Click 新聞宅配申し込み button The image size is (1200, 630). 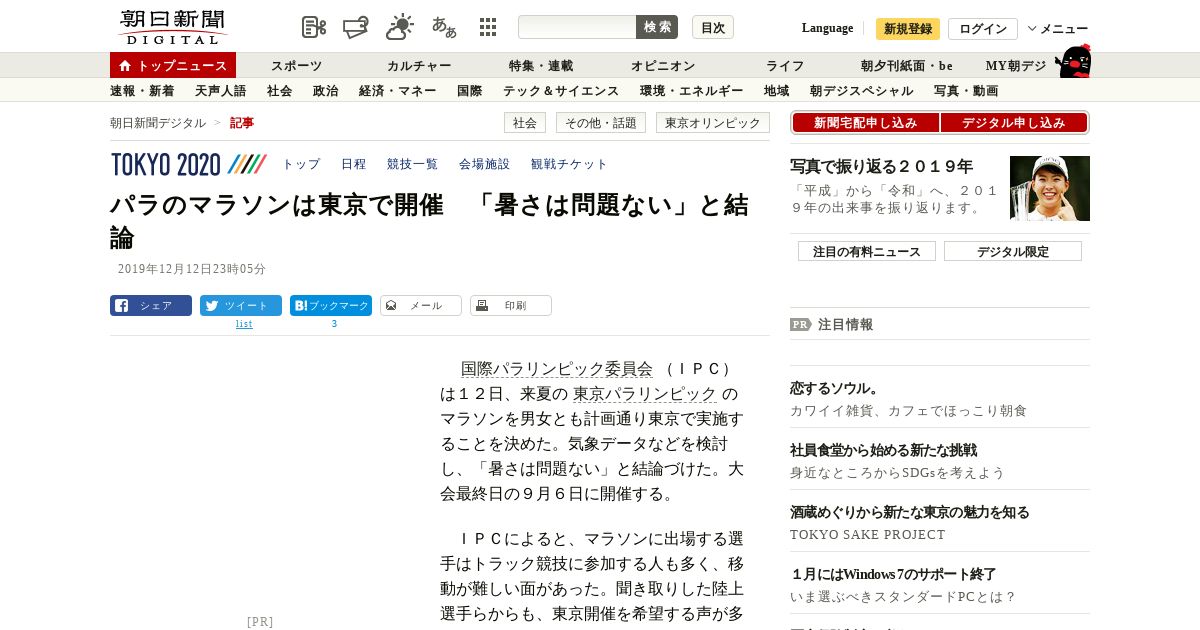[866, 122]
